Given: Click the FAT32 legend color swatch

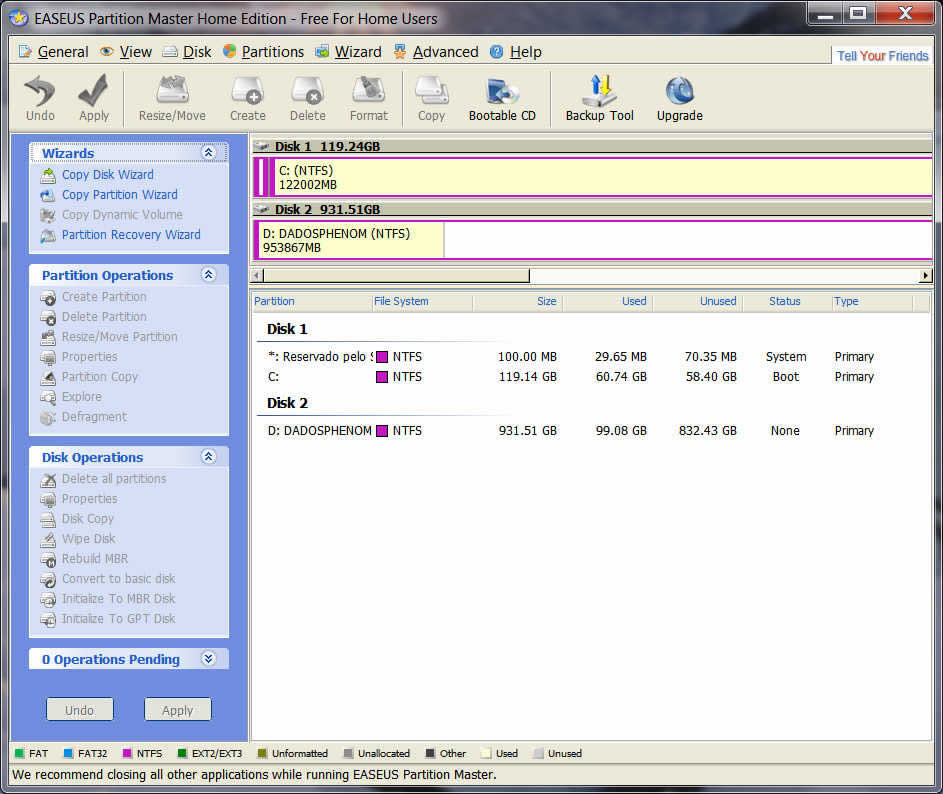Looking at the screenshot, I should coord(68,753).
